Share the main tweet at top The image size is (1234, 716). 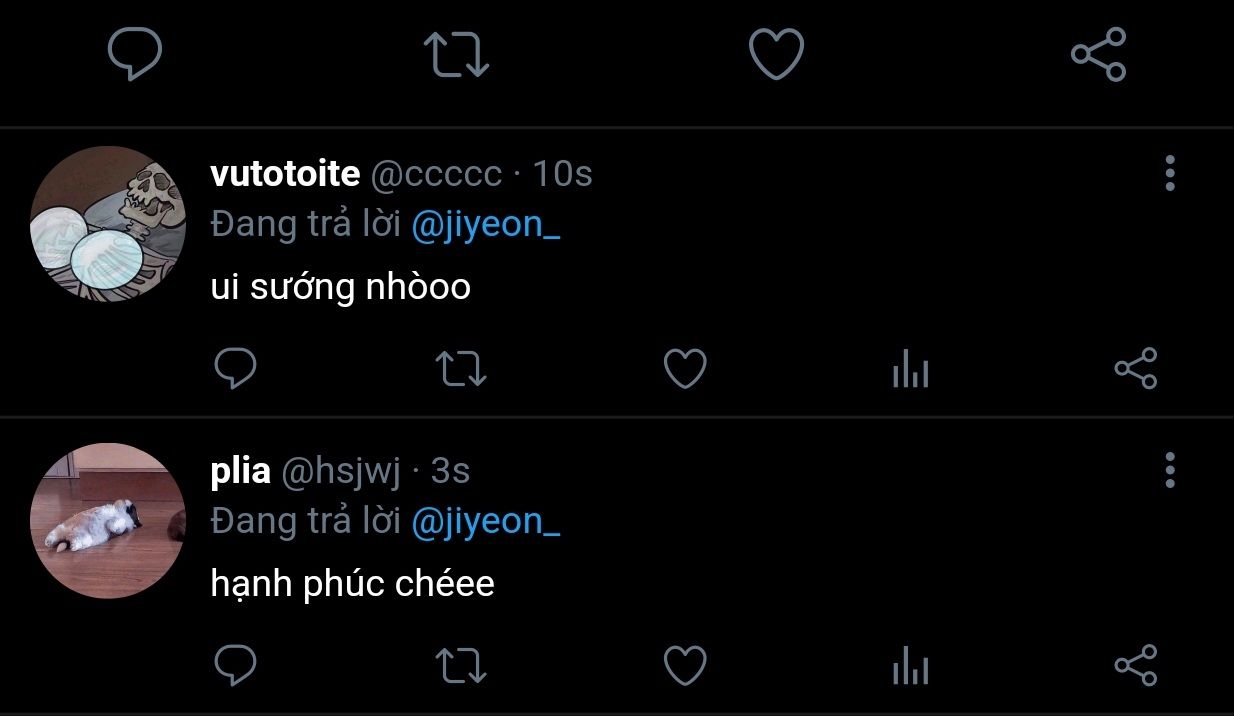point(1098,54)
